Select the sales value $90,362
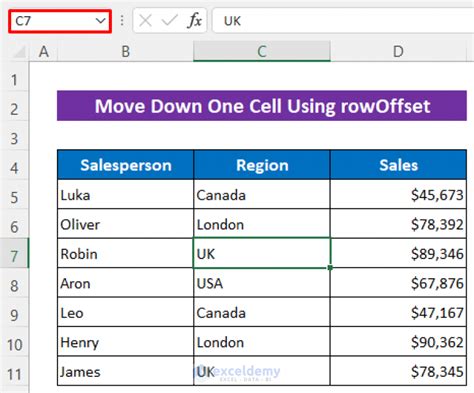The height and width of the screenshot is (393, 474). click(398, 342)
